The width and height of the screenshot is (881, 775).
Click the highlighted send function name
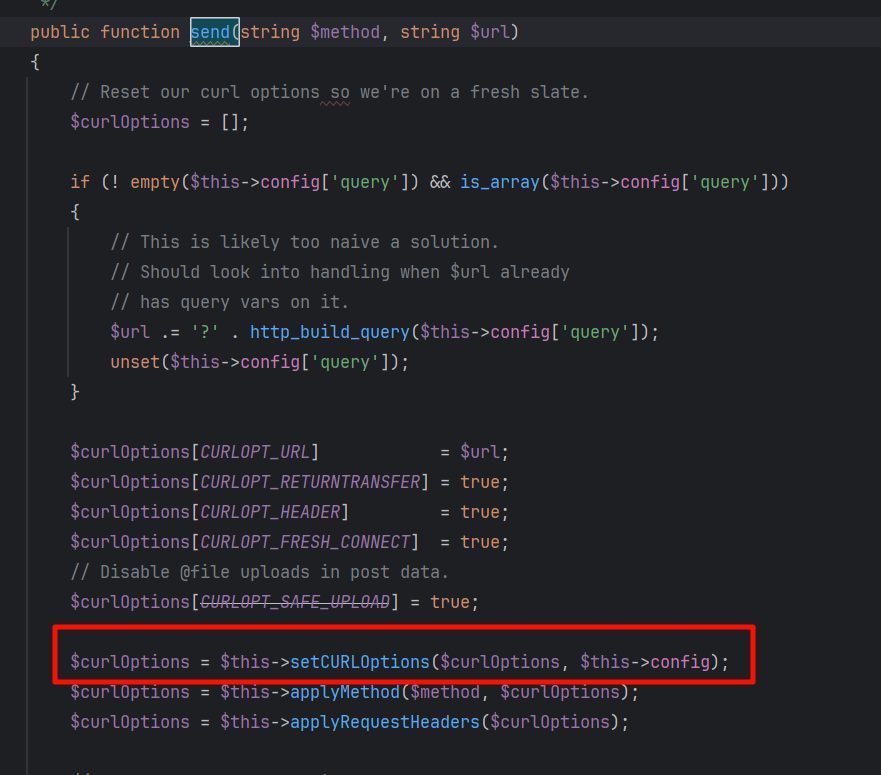click(214, 32)
